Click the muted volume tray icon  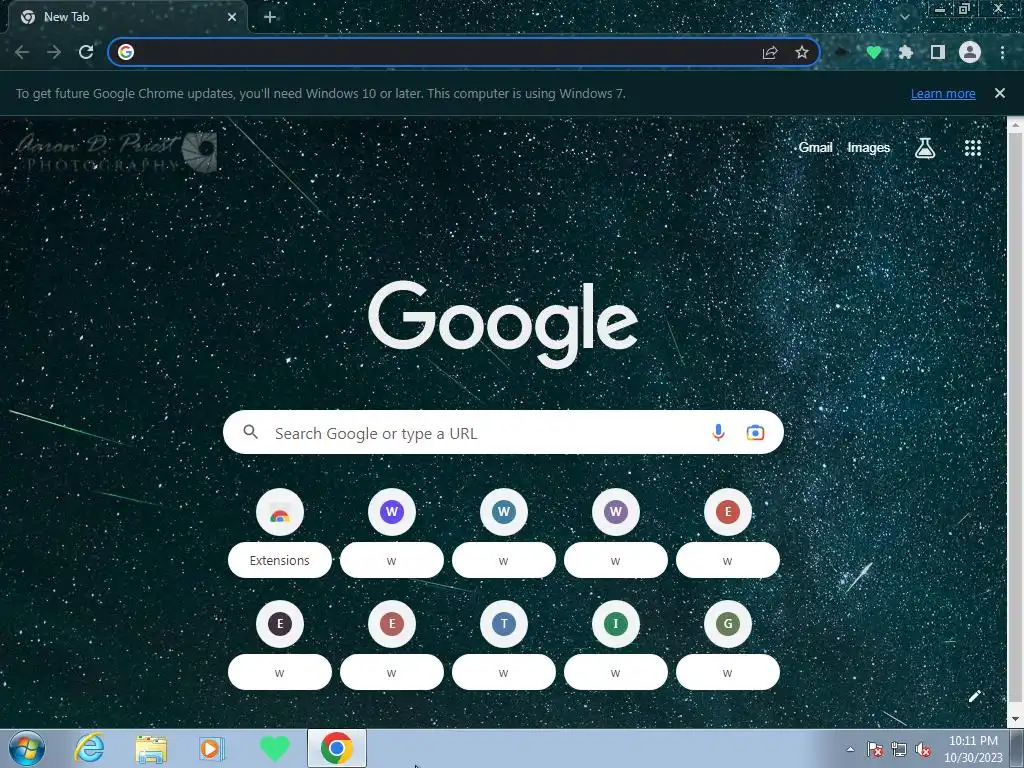click(923, 749)
